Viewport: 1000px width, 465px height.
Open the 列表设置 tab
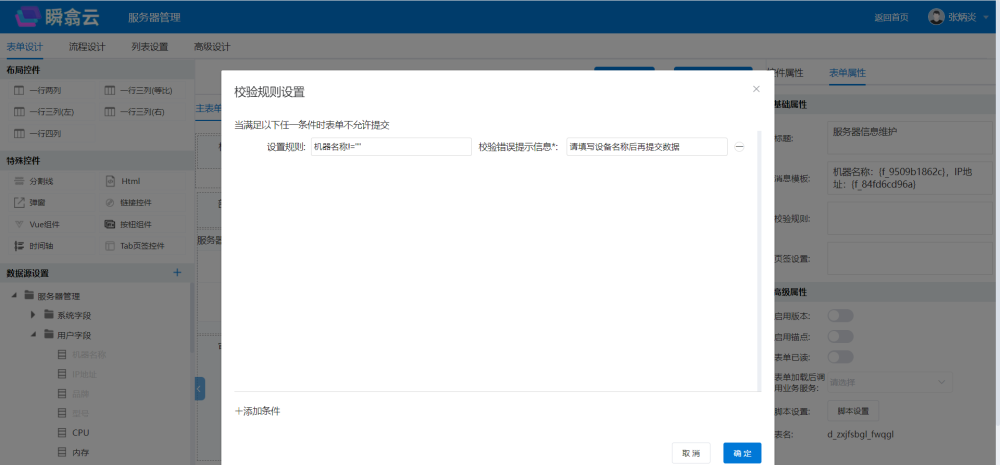(x=149, y=46)
